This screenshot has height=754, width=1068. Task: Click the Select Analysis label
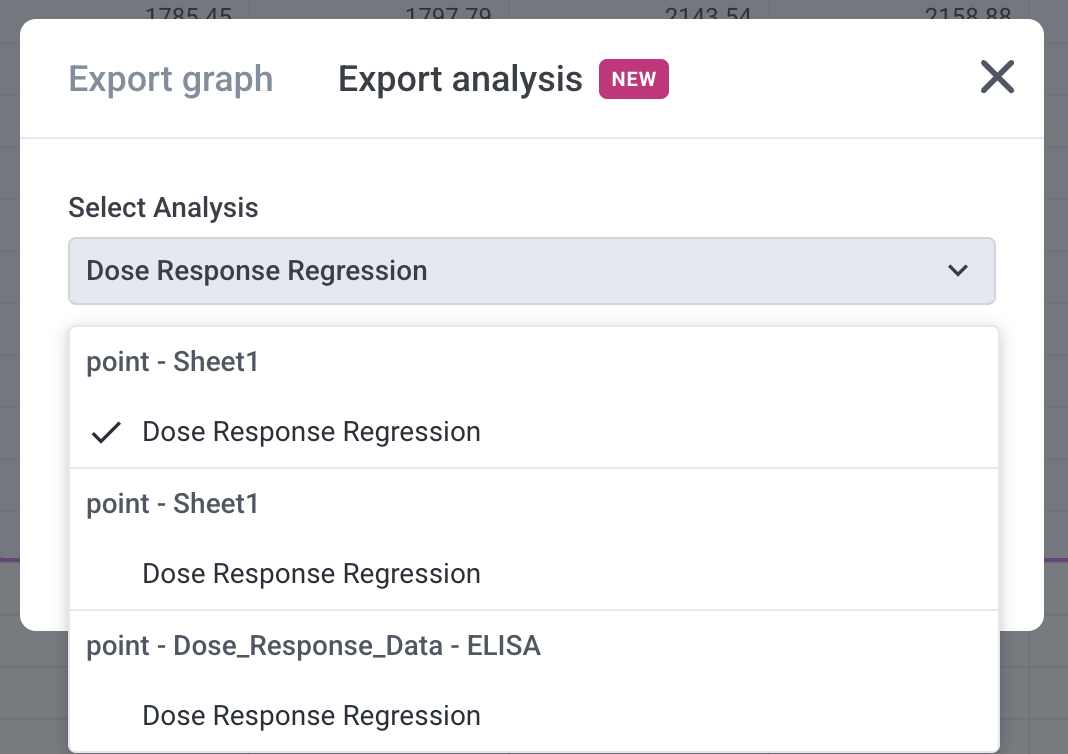point(162,207)
